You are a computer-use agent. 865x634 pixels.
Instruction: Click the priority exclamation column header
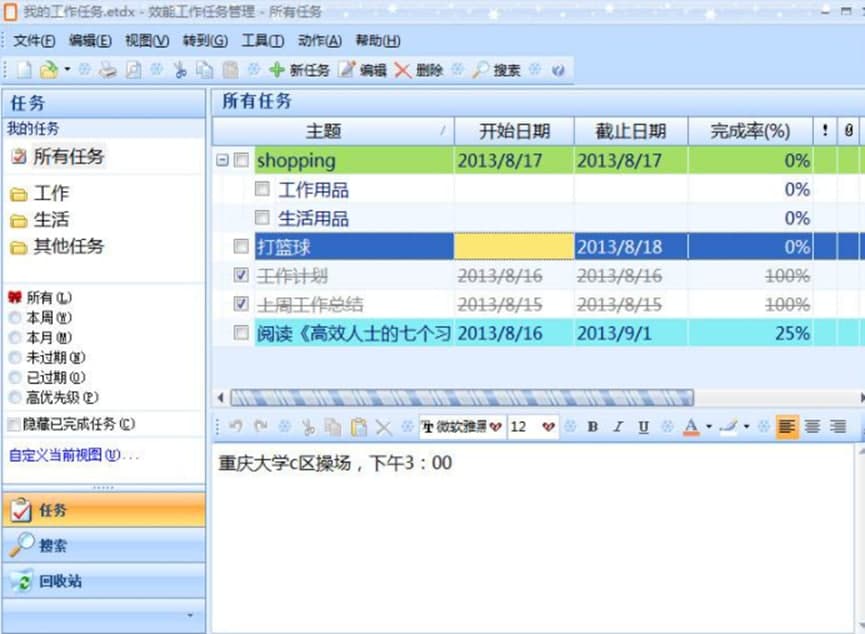pos(825,131)
